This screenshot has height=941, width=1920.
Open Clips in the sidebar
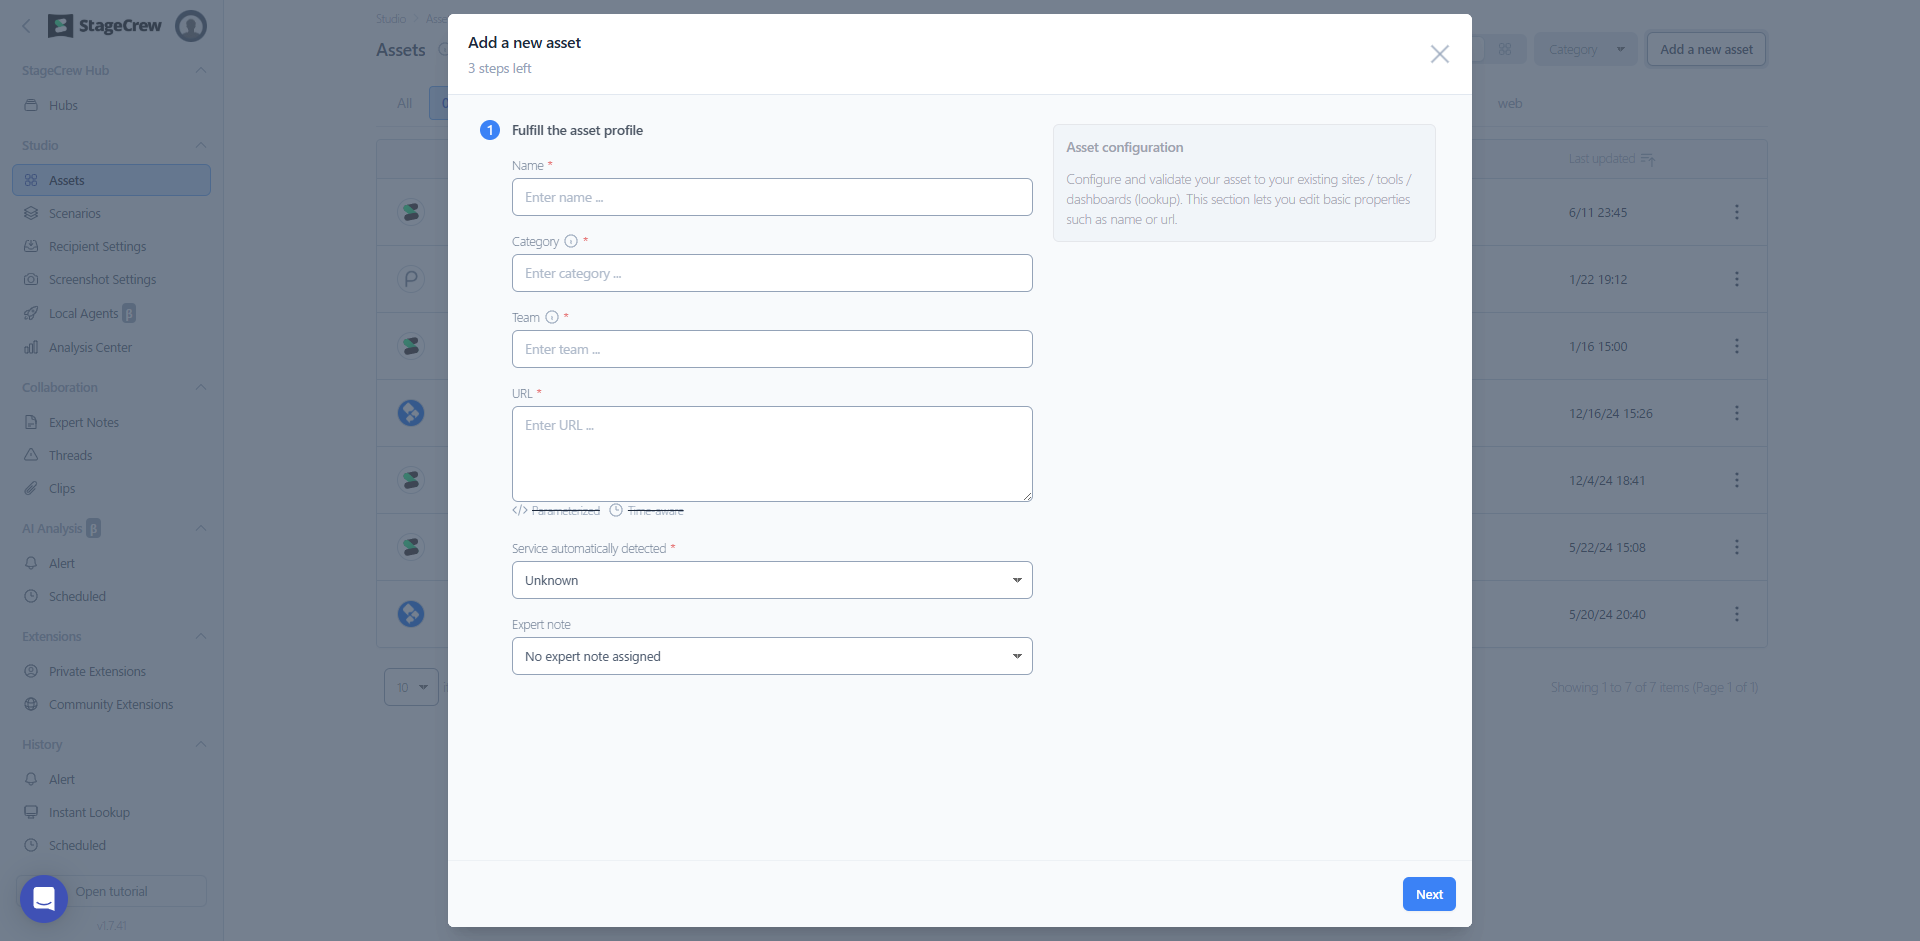[x=62, y=488]
